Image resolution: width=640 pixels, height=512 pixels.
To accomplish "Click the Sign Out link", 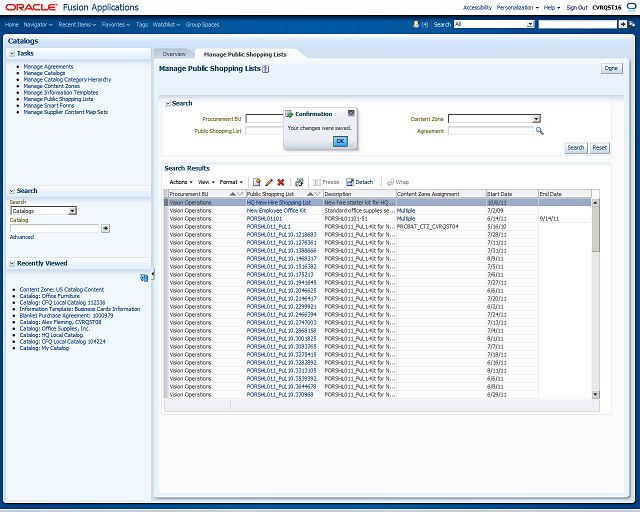I will (577, 7).
